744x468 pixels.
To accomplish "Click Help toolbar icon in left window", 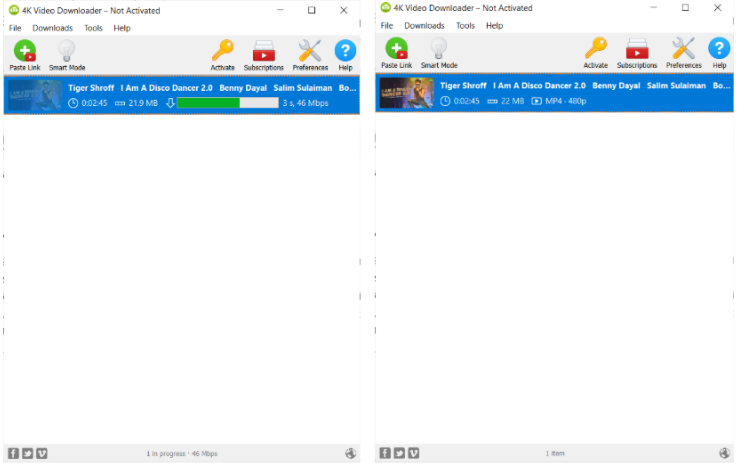I will click(x=345, y=56).
